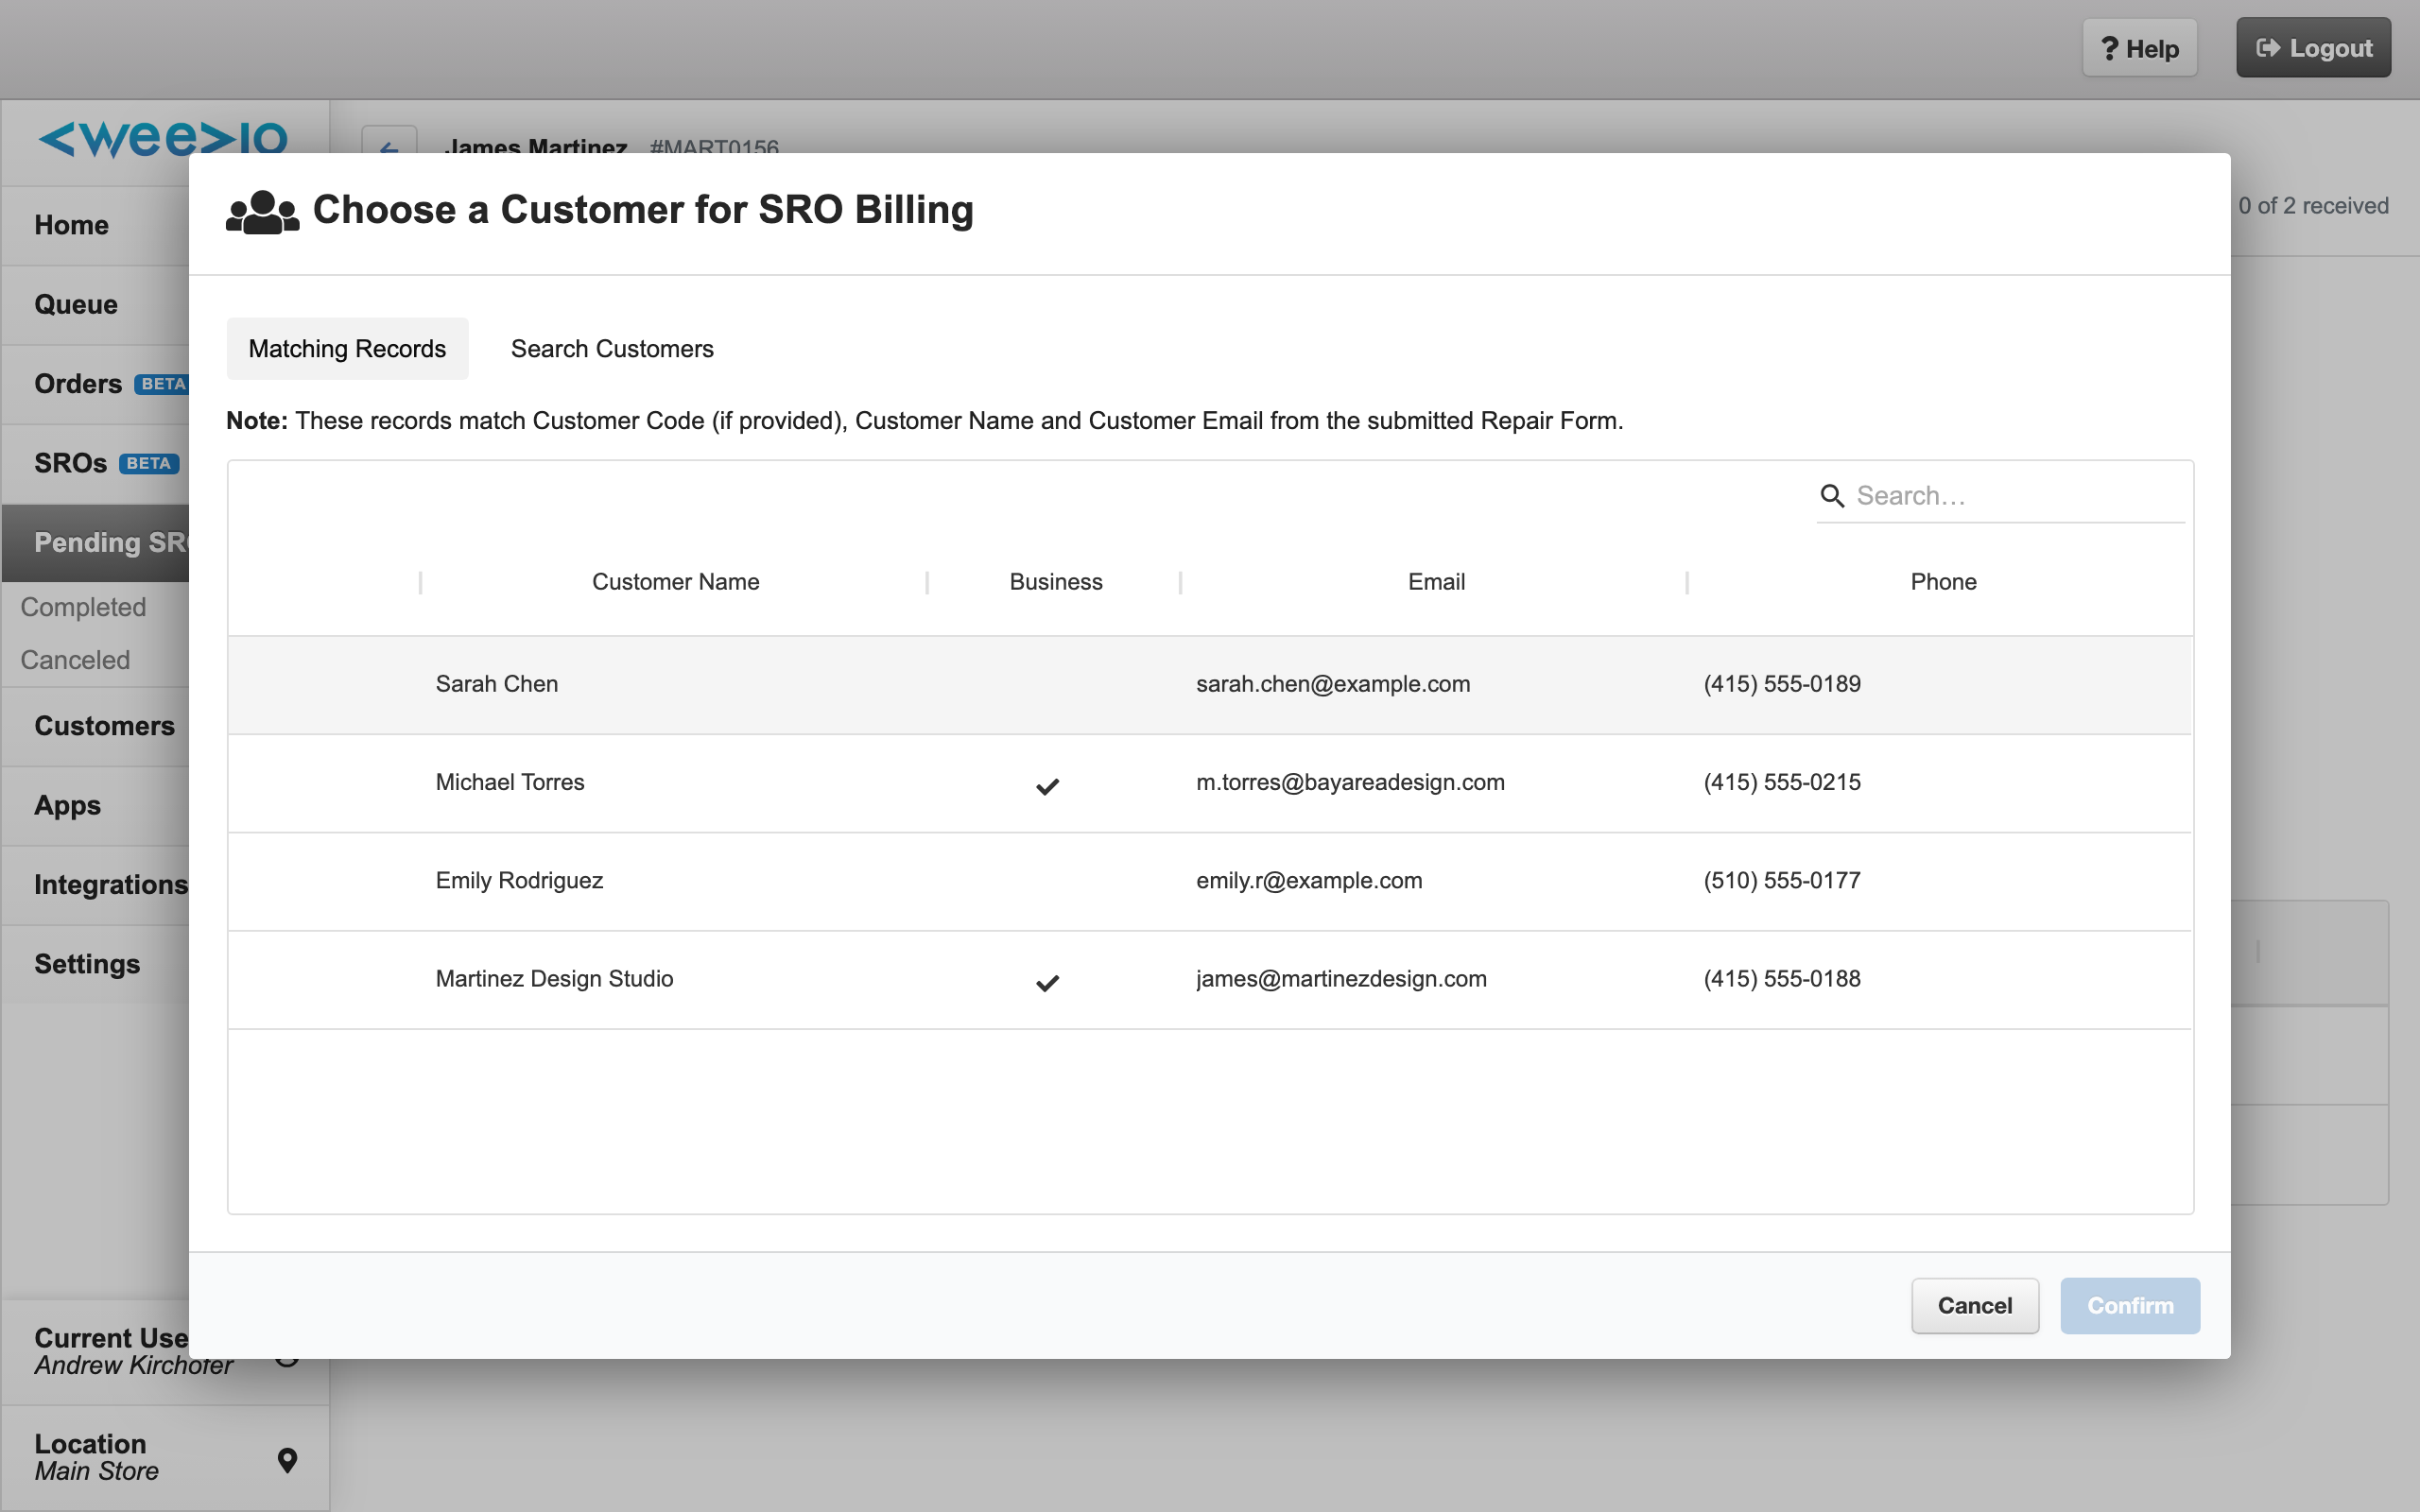The width and height of the screenshot is (2420, 1512).
Task: Select the Sarah Chen row
Action: pos(1210,685)
